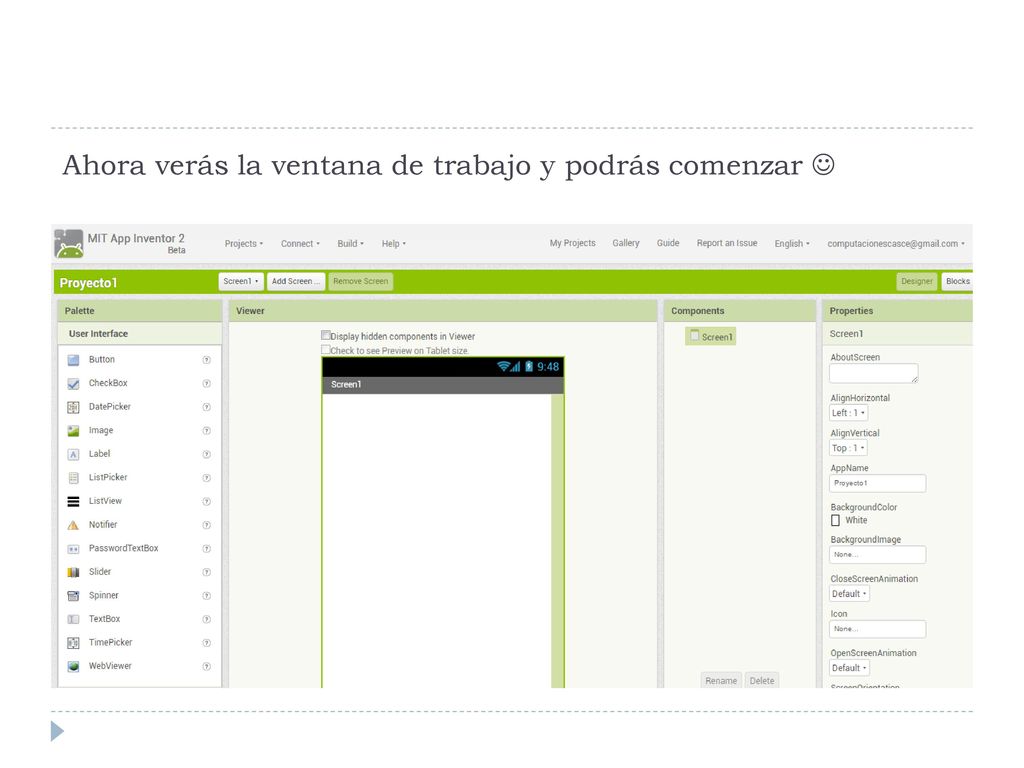
Task: Click the Add Screen button
Action: [296, 281]
